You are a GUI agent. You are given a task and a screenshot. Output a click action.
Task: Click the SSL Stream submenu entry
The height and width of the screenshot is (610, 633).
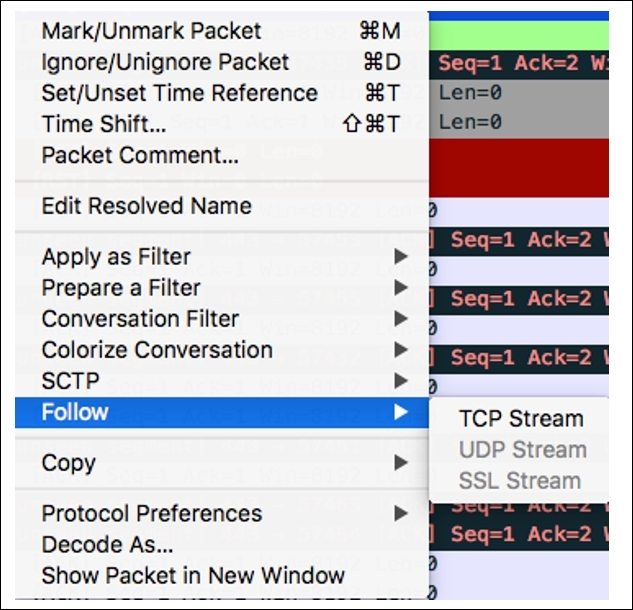pos(520,481)
